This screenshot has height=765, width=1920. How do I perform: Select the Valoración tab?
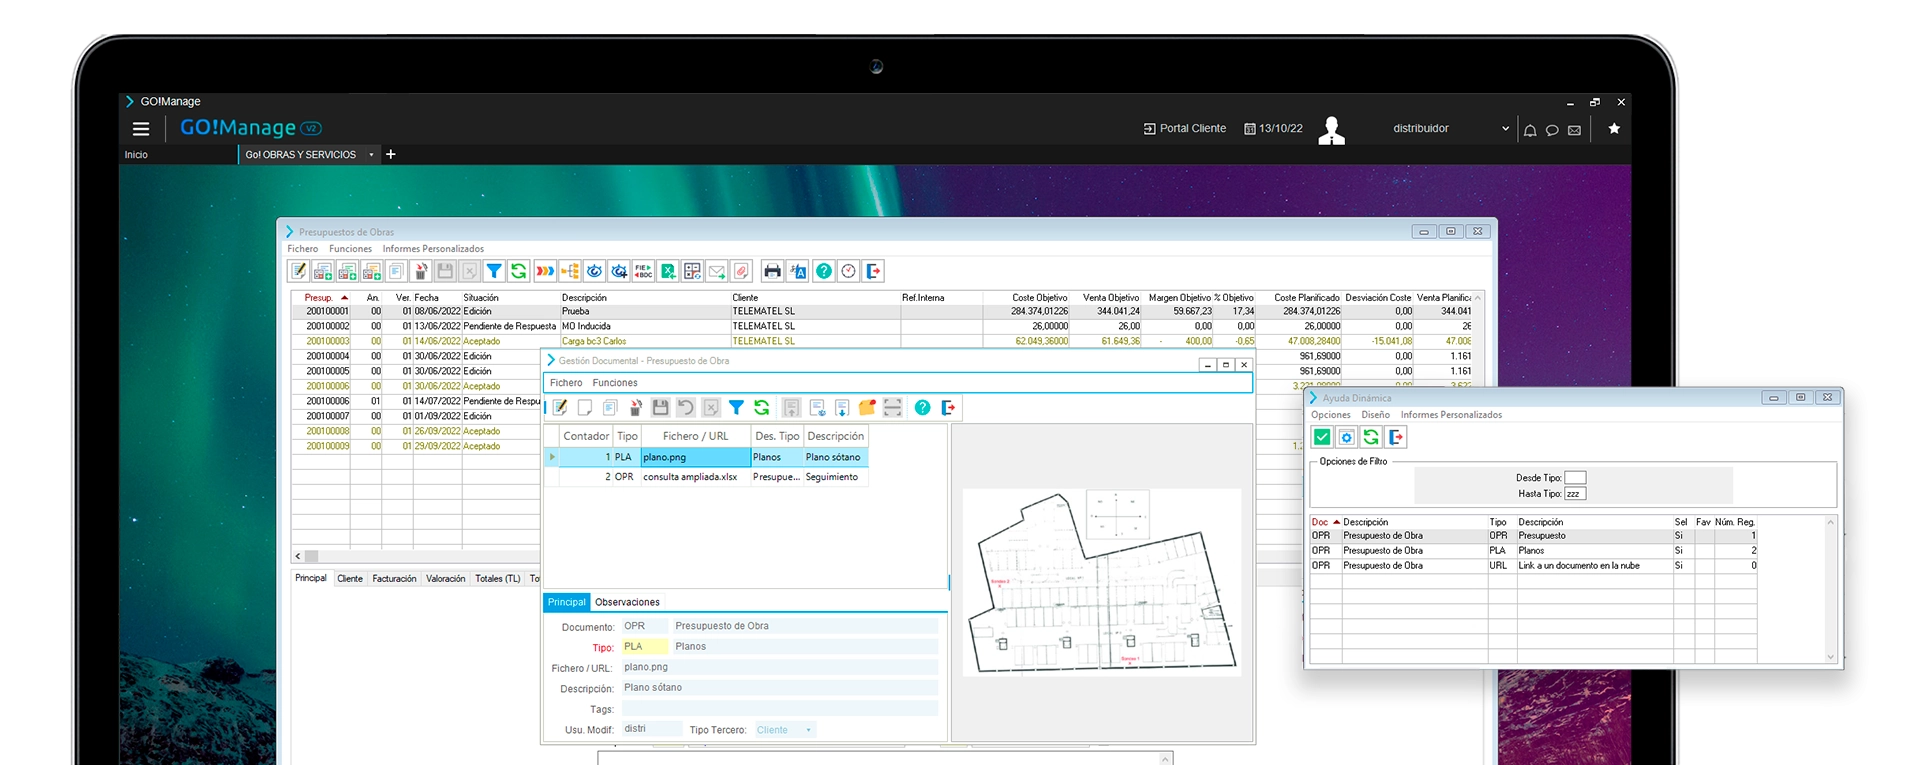445,578
